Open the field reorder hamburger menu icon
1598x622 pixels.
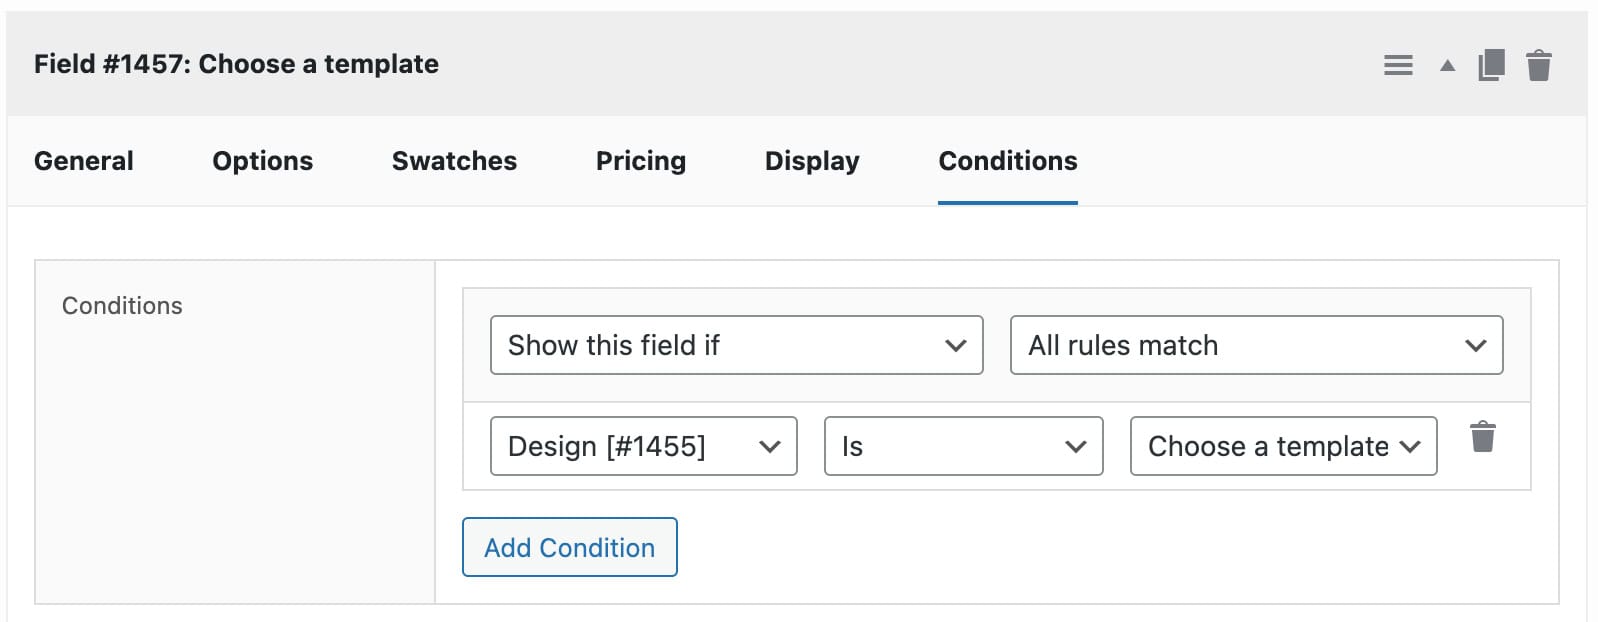pyautogui.click(x=1398, y=66)
